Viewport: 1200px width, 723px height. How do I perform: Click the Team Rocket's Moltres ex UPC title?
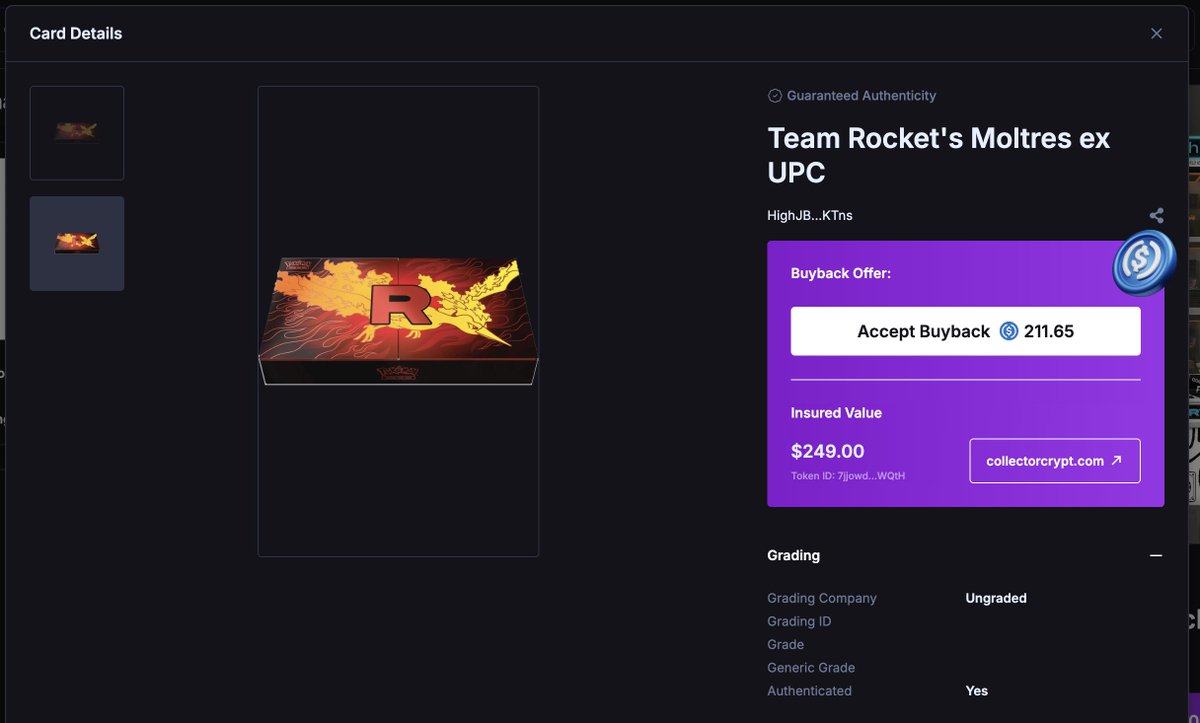tap(938, 154)
